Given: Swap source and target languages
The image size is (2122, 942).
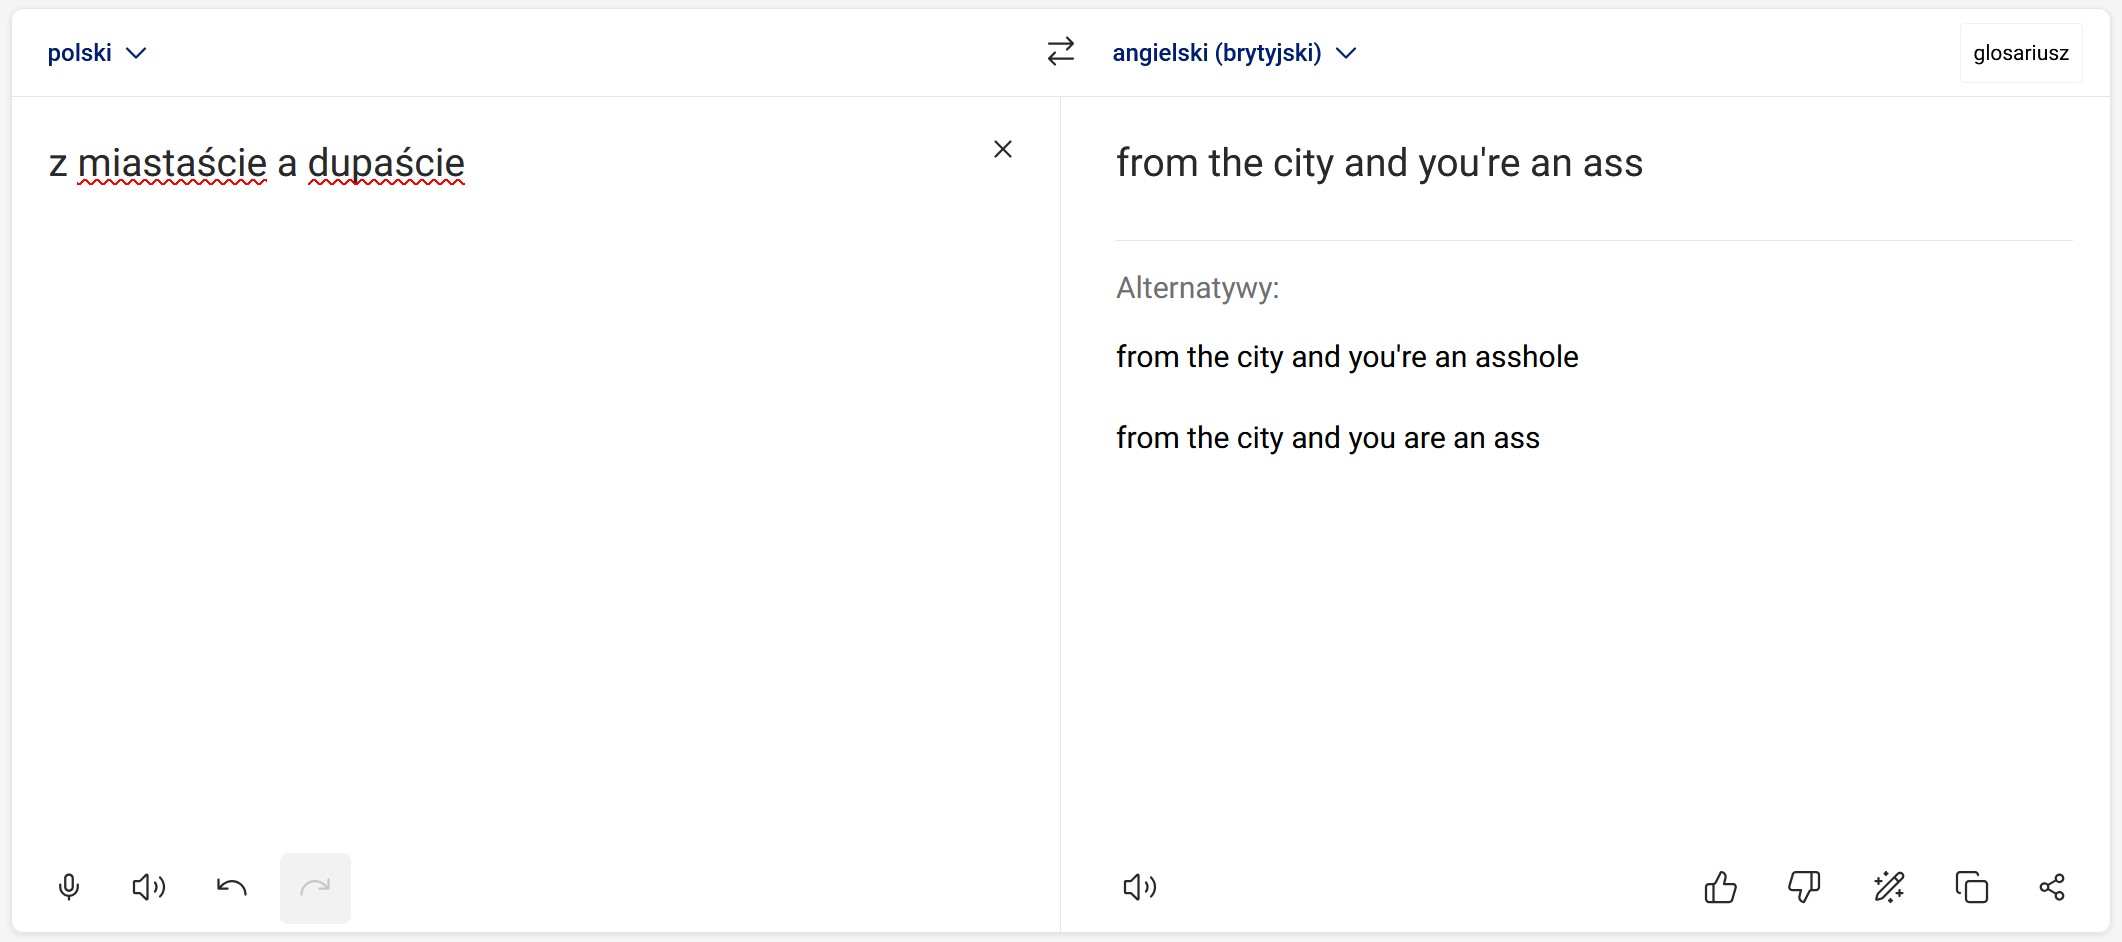Looking at the screenshot, I should [1061, 52].
